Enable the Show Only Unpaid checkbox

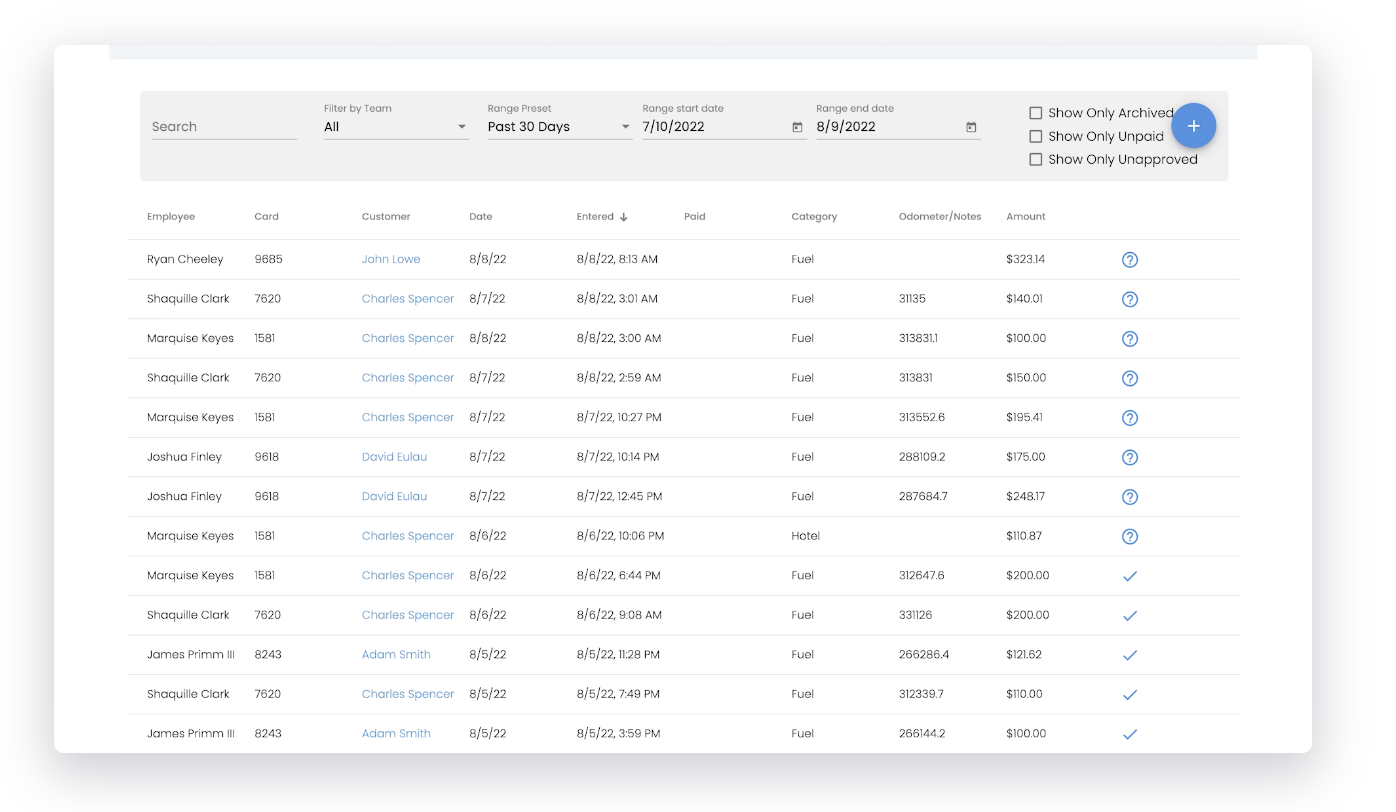coord(1035,136)
